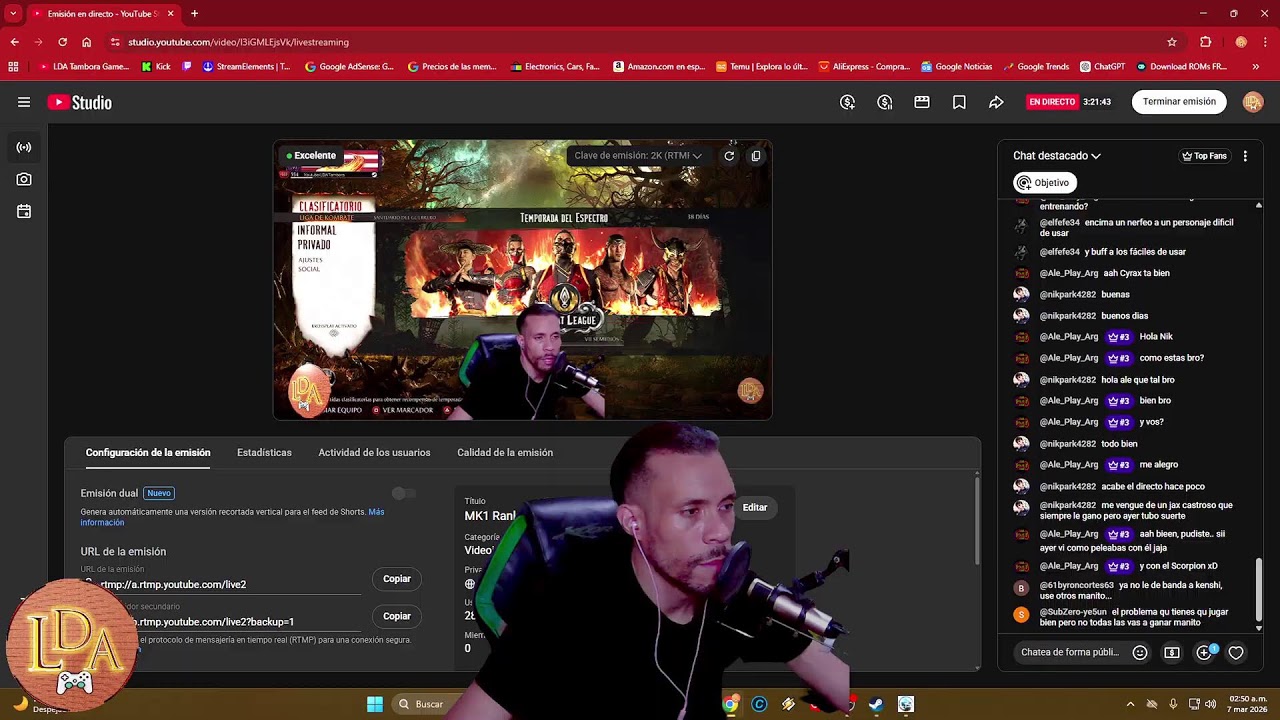Click the bookmark marker icon in header
The image size is (1280, 720).
(959, 102)
